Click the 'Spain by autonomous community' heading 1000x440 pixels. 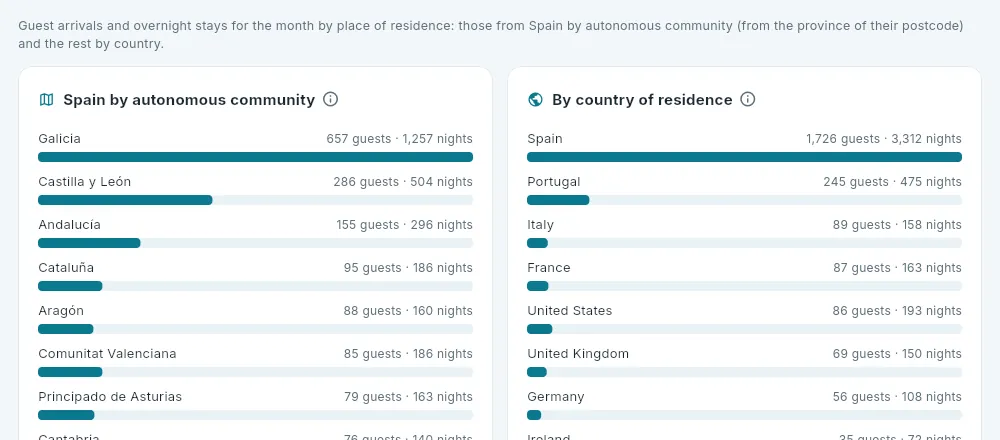[x=189, y=99]
